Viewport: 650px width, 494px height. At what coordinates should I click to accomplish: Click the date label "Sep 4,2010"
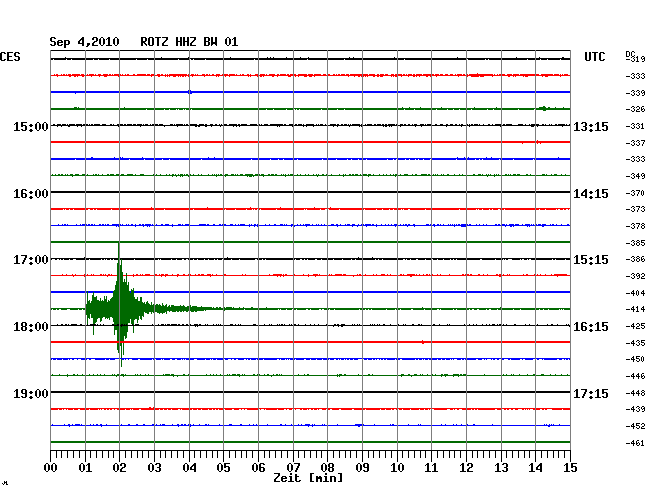[84, 42]
